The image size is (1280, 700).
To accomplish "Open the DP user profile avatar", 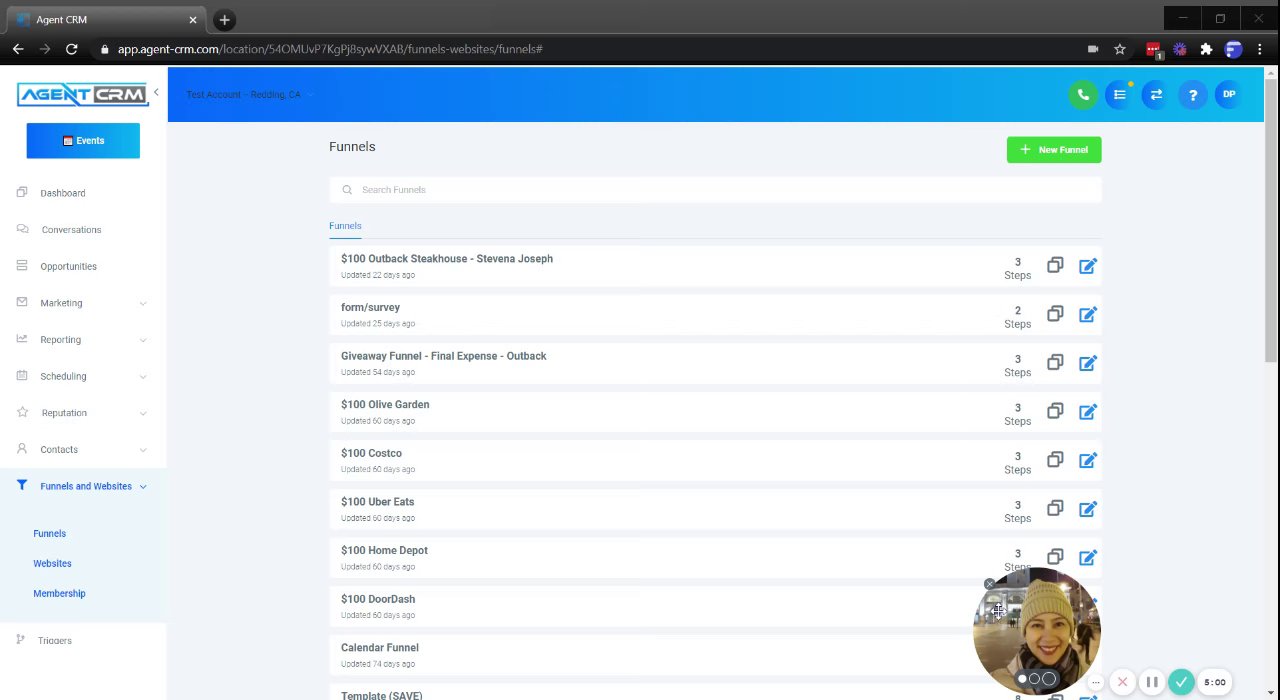I will [x=1229, y=95].
